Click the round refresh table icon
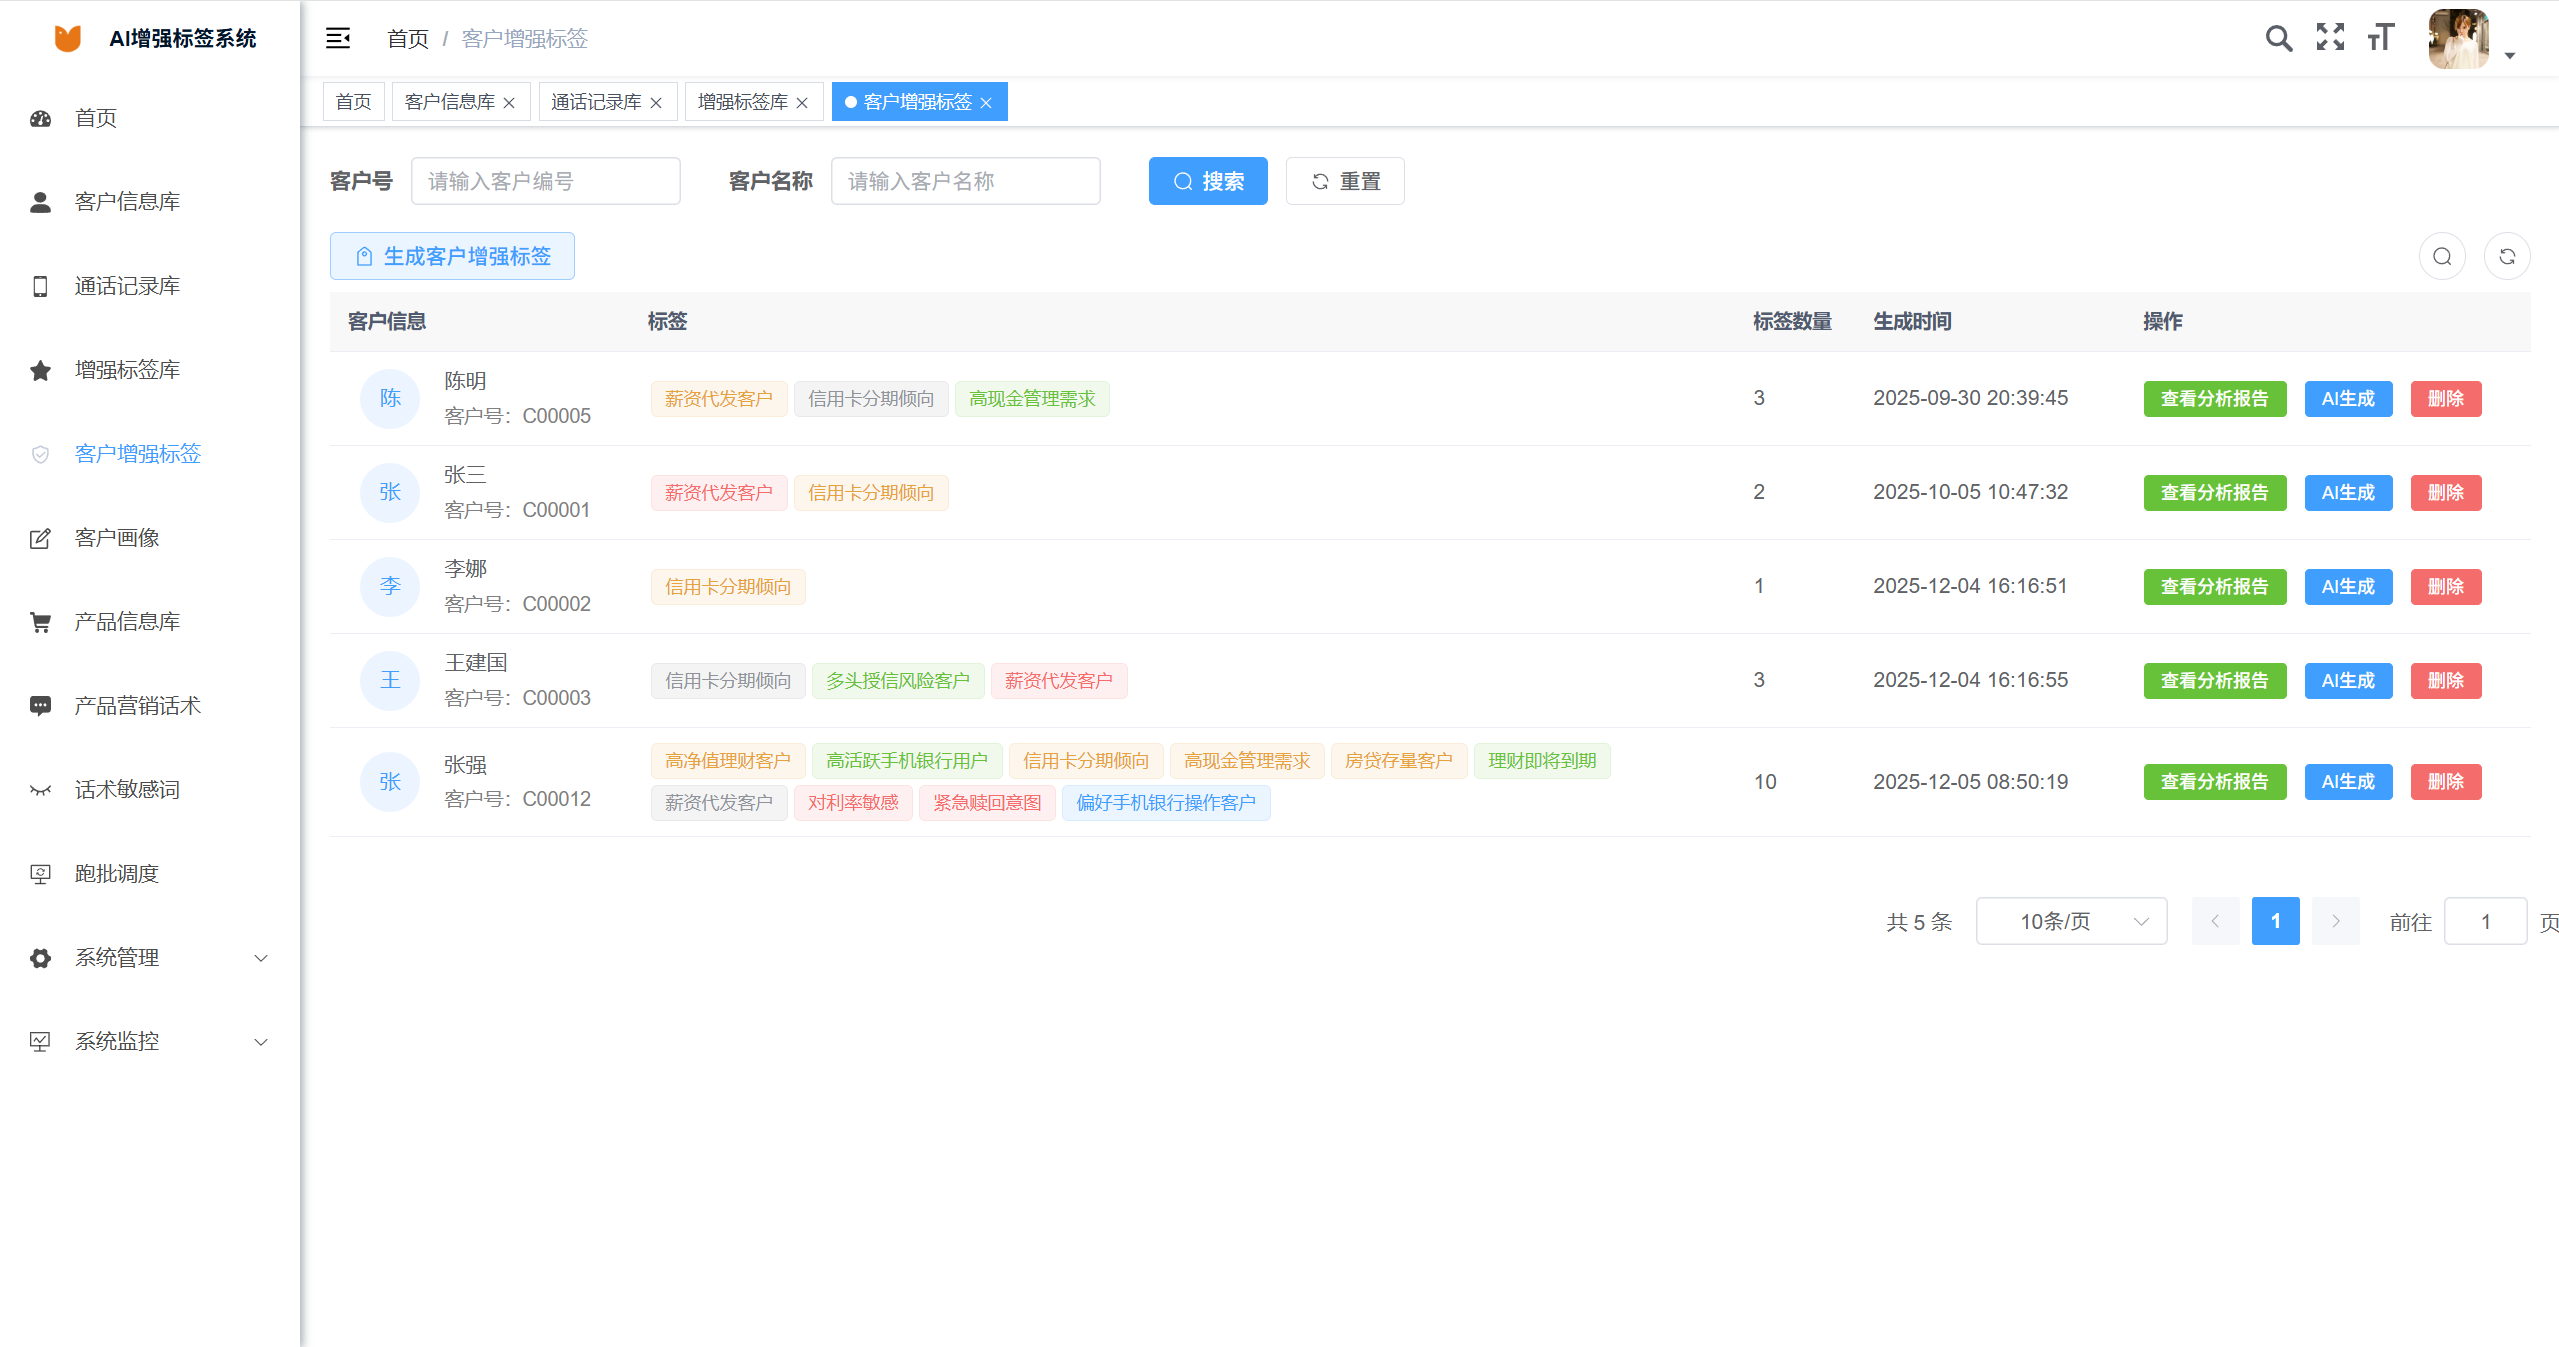The height and width of the screenshot is (1347, 2559). [2506, 257]
